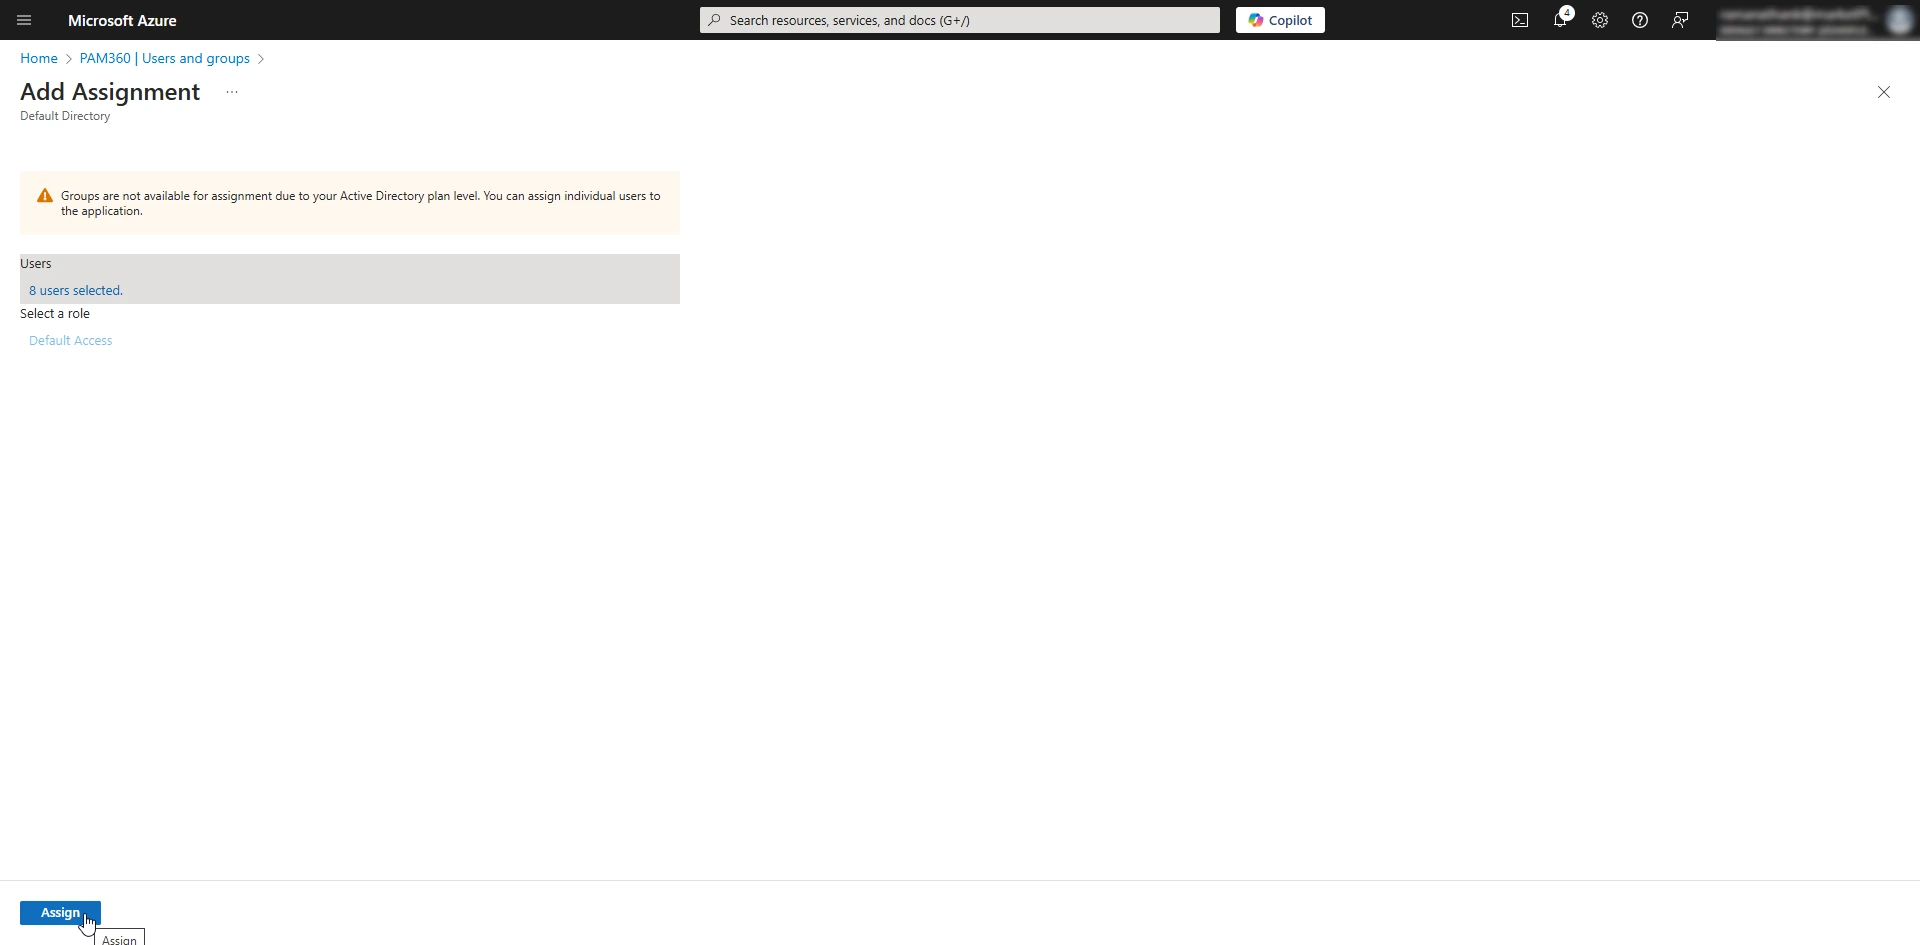Launch Copilot from the top bar

pos(1280,20)
